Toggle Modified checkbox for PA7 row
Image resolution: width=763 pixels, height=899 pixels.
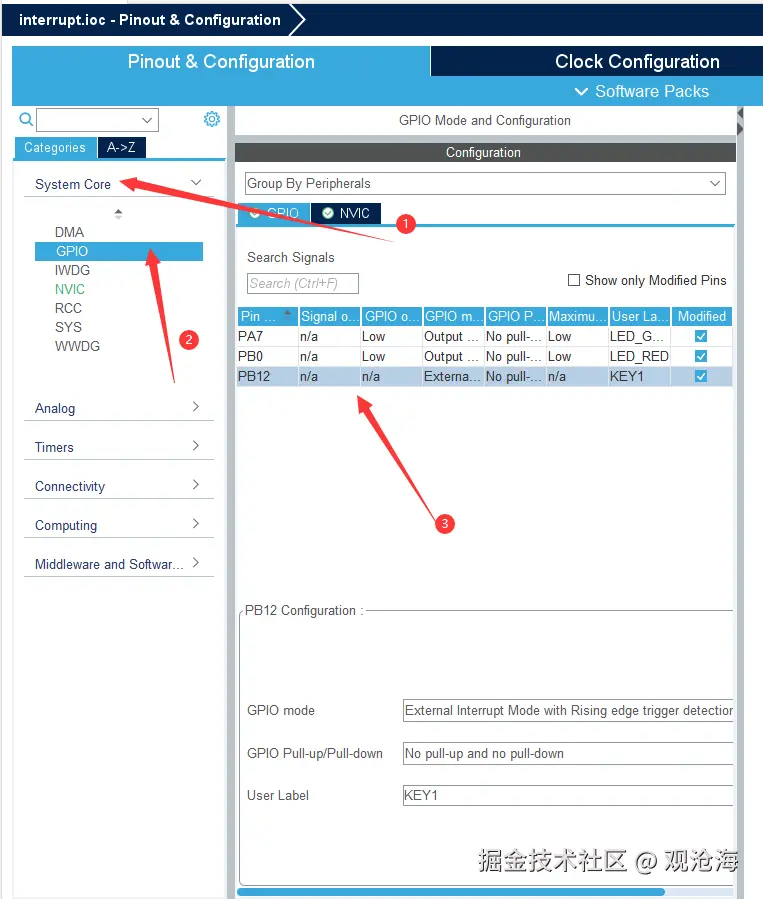click(x=701, y=336)
